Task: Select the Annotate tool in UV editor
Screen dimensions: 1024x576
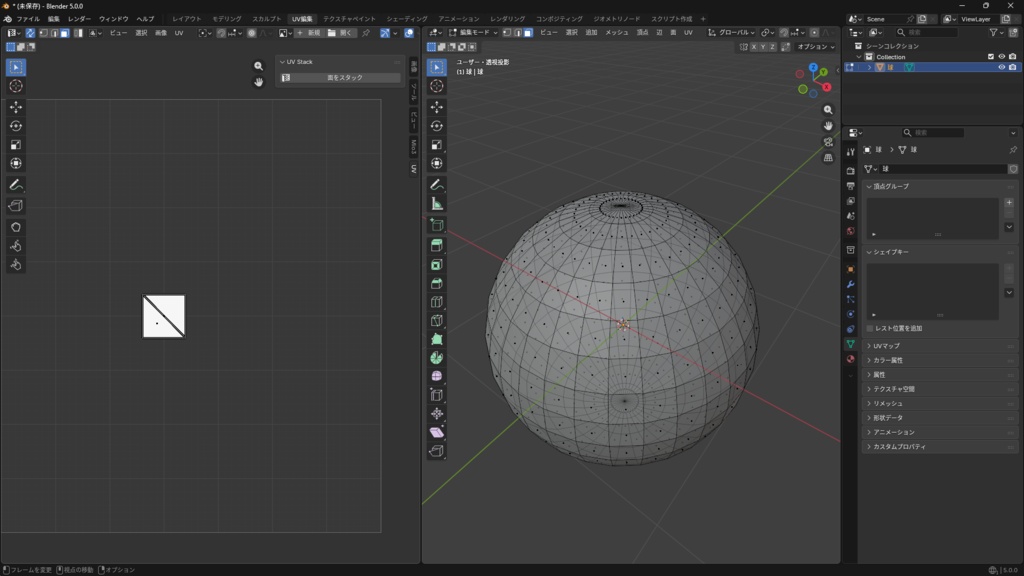Action: (x=16, y=185)
